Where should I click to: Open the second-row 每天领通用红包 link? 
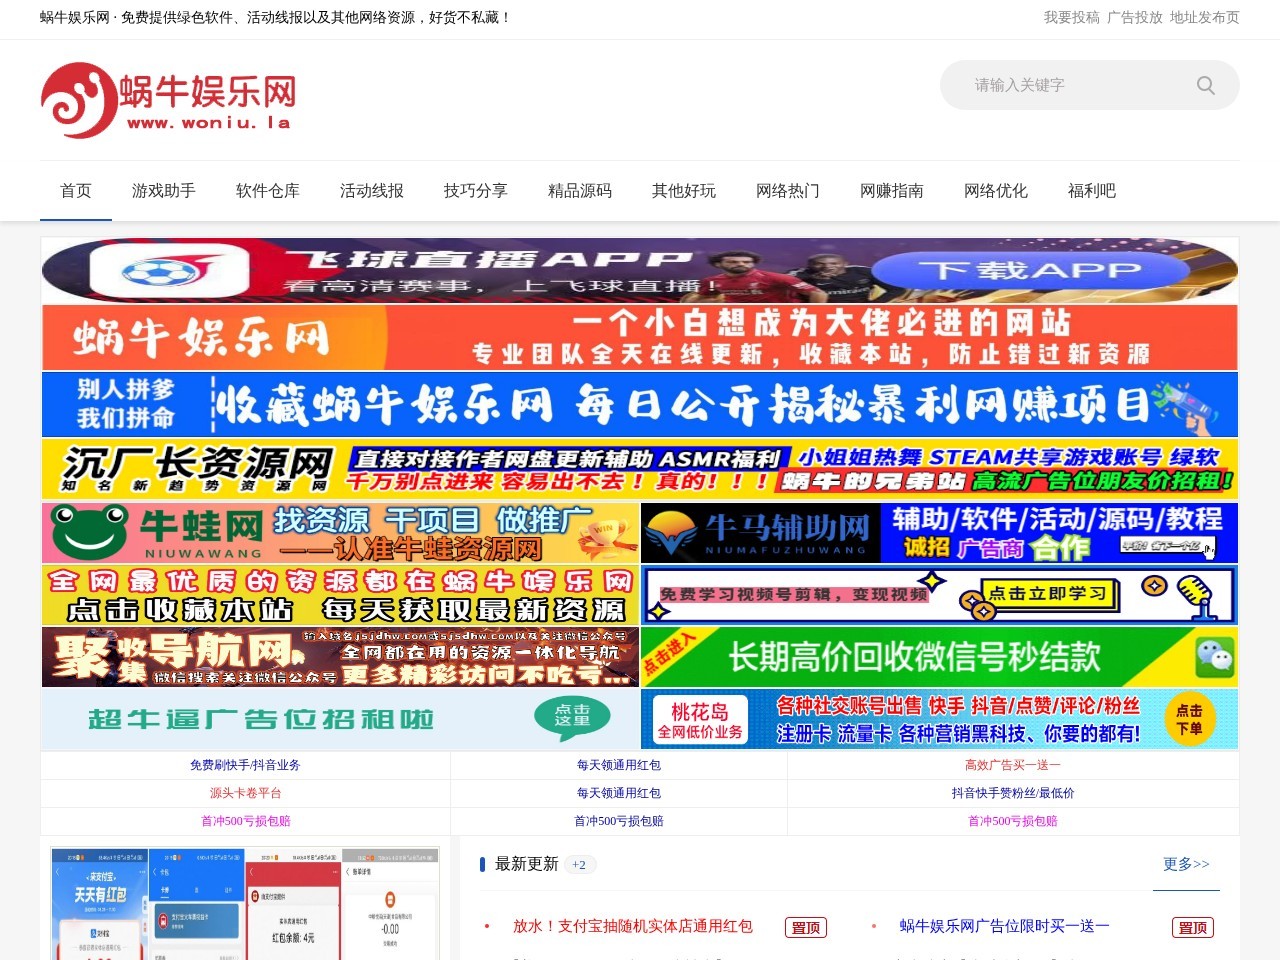[619, 793]
